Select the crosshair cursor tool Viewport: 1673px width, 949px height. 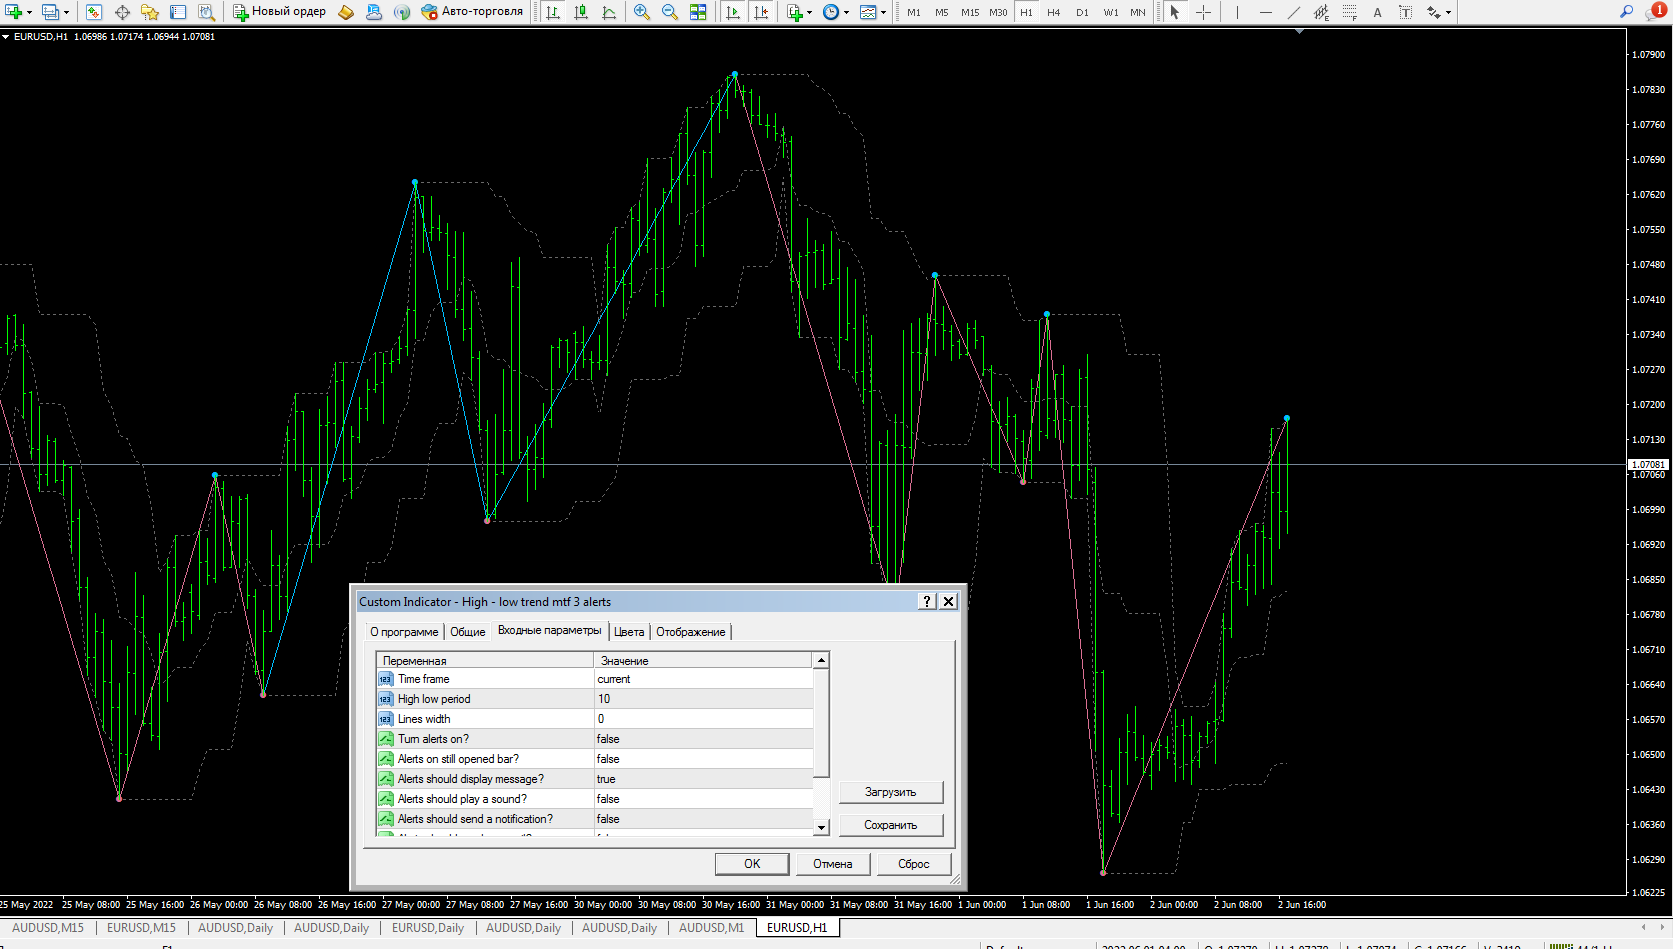(x=1203, y=12)
